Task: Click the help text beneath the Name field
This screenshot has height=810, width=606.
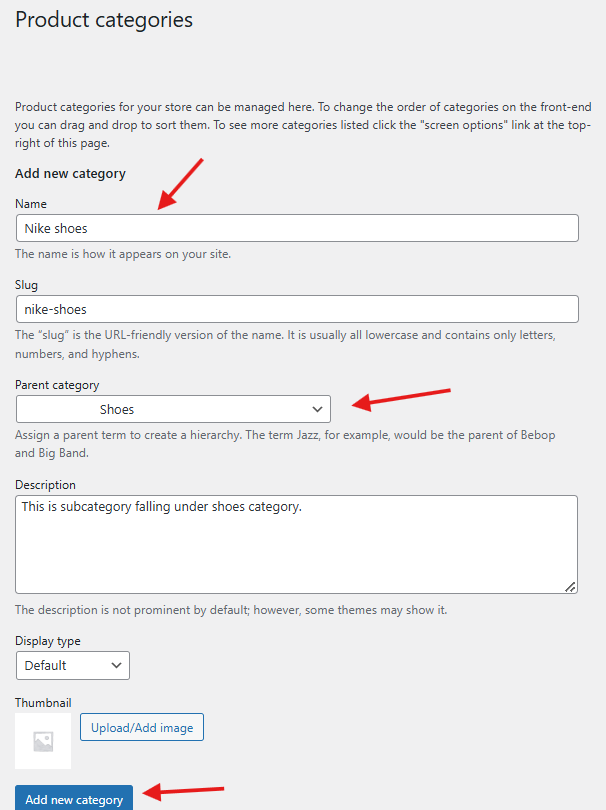Action: pos(123,254)
